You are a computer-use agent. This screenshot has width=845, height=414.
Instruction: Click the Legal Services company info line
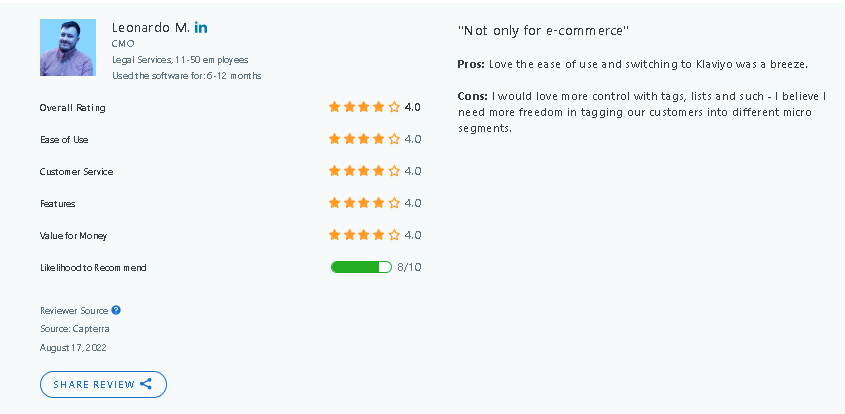tap(180, 60)
